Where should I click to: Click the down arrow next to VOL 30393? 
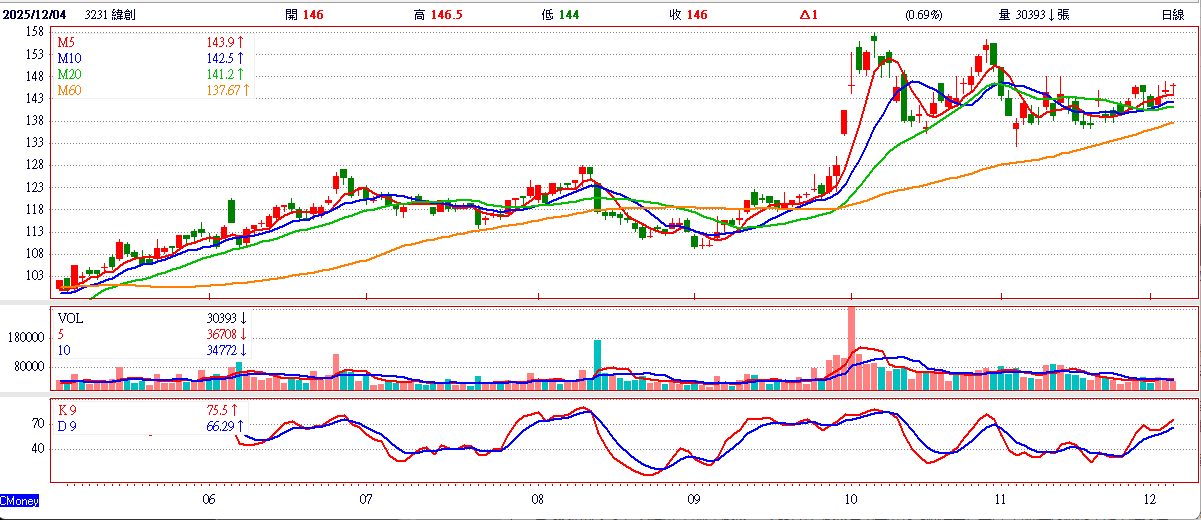point(242,318)
